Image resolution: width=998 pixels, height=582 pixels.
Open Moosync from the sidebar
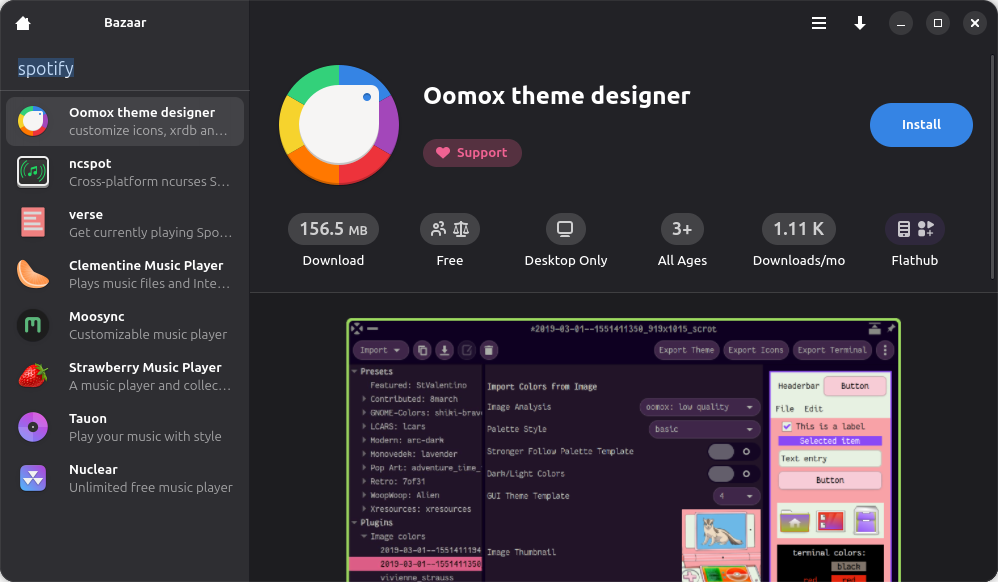point(33,325)
